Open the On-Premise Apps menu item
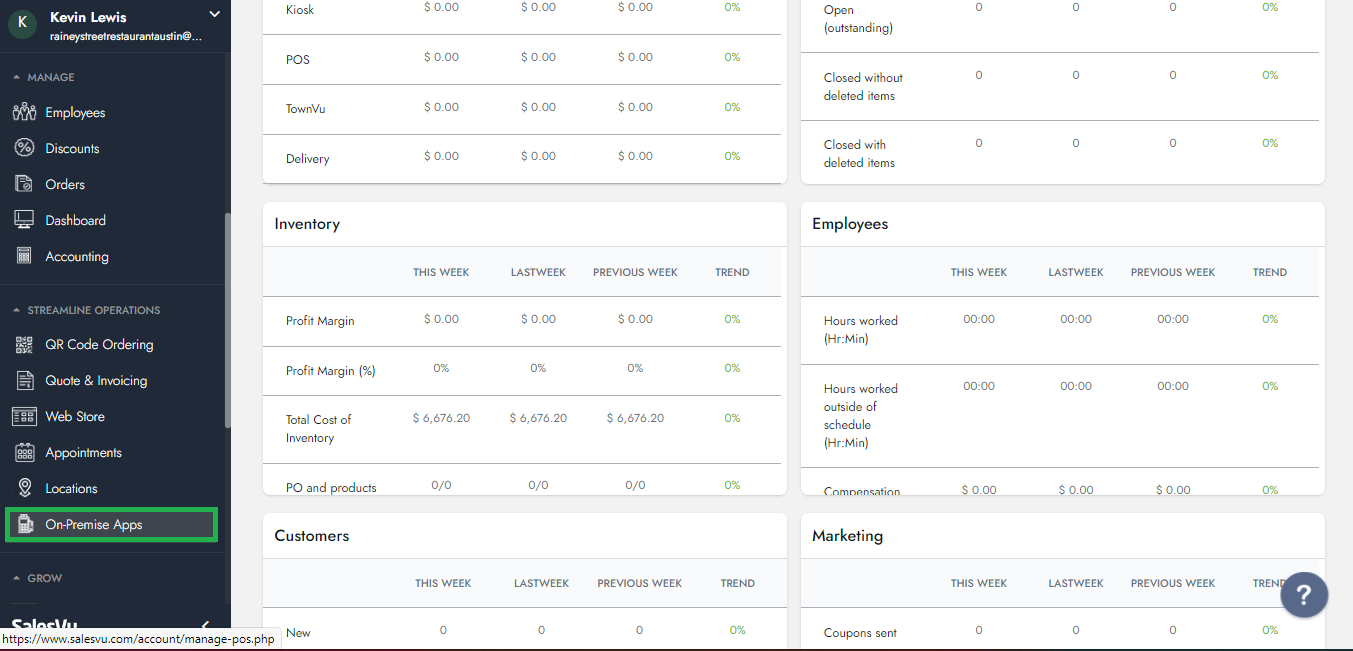This screenshot has width=1353, height=651. pyautogui.click(x=94, y=524)
